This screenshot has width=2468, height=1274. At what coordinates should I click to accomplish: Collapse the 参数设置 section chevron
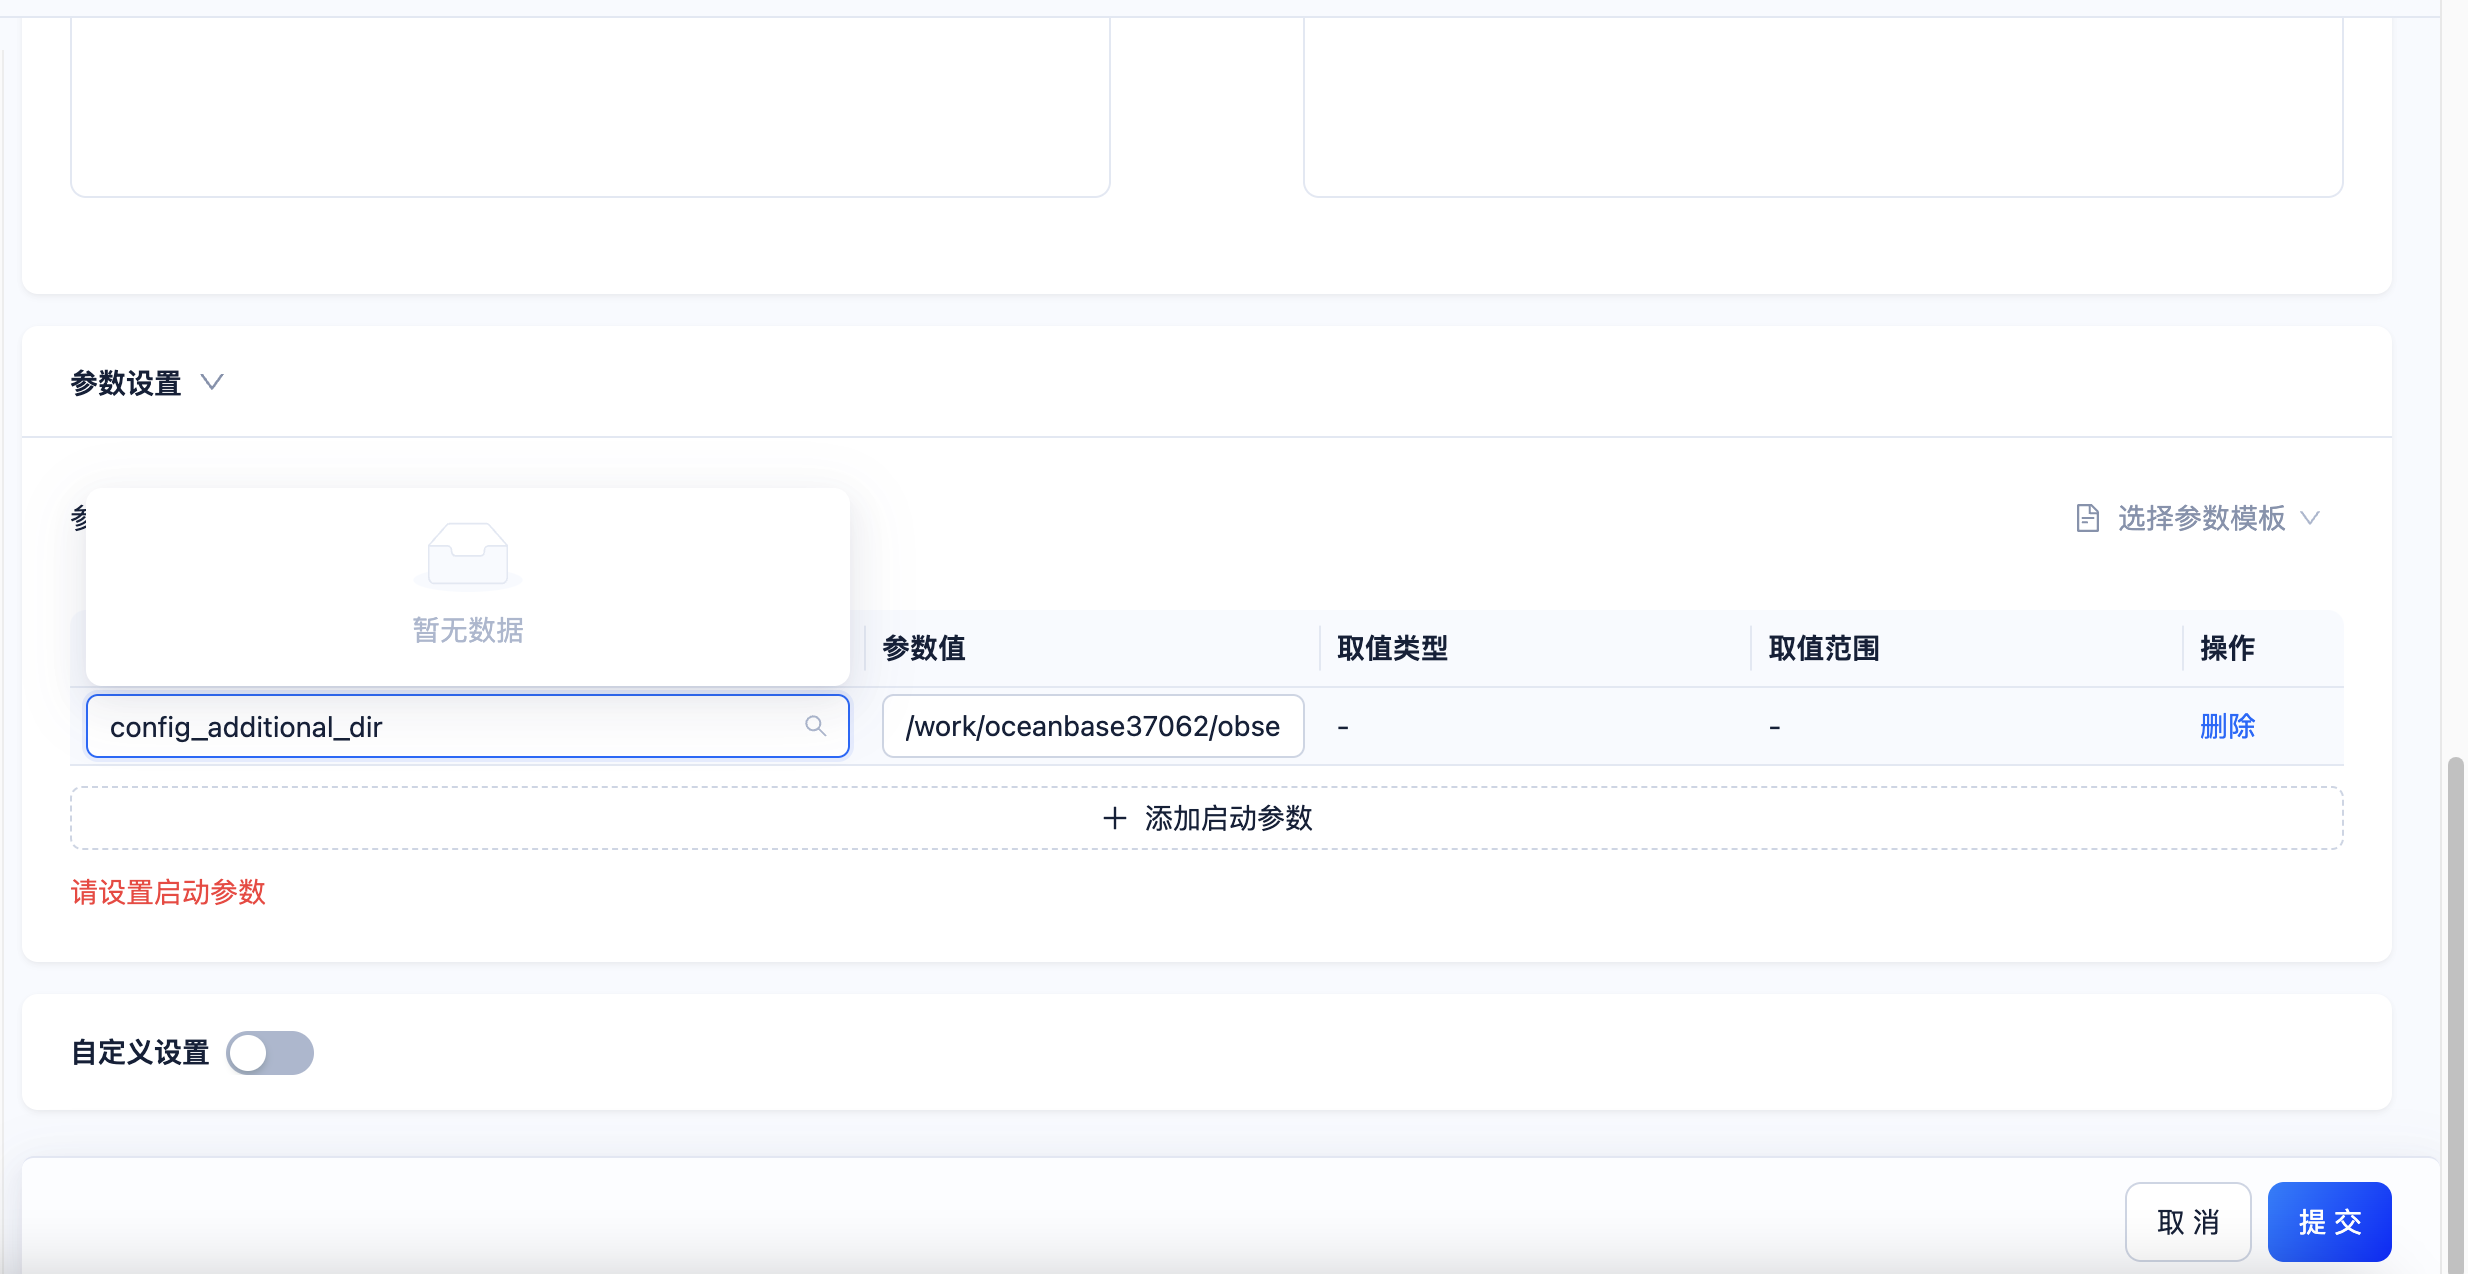pyautogui.click(x=211, y=382)
